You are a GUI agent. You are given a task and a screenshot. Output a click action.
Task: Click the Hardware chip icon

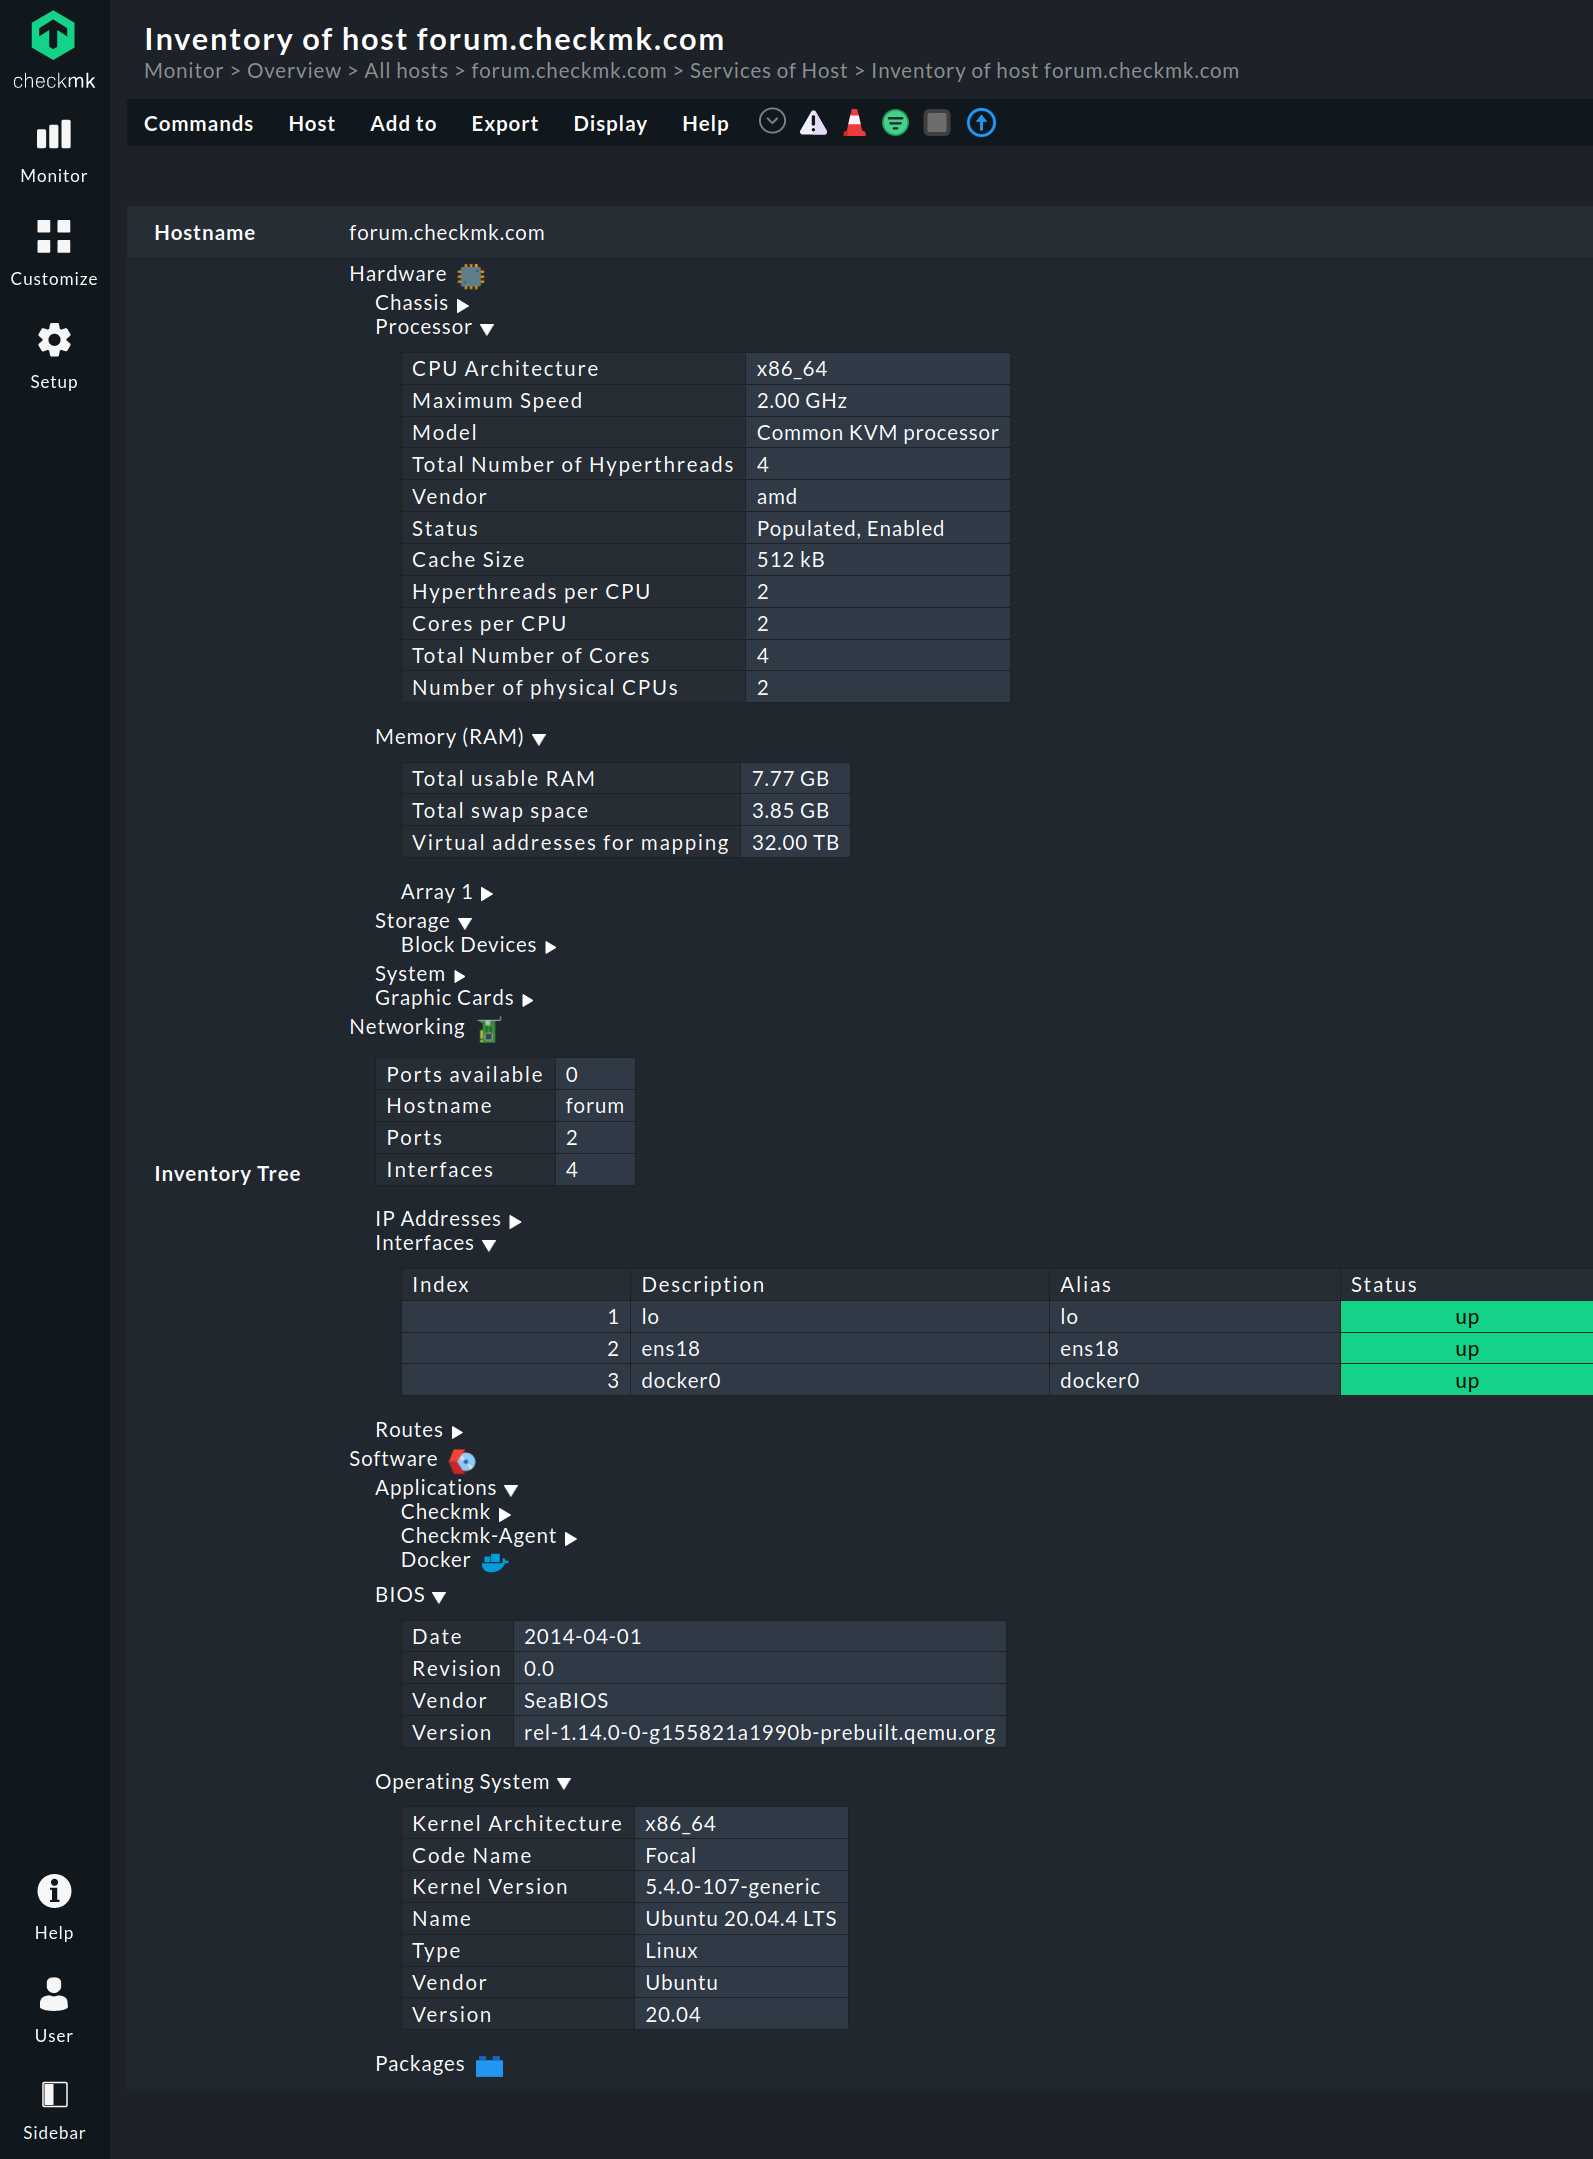point(471,276)
